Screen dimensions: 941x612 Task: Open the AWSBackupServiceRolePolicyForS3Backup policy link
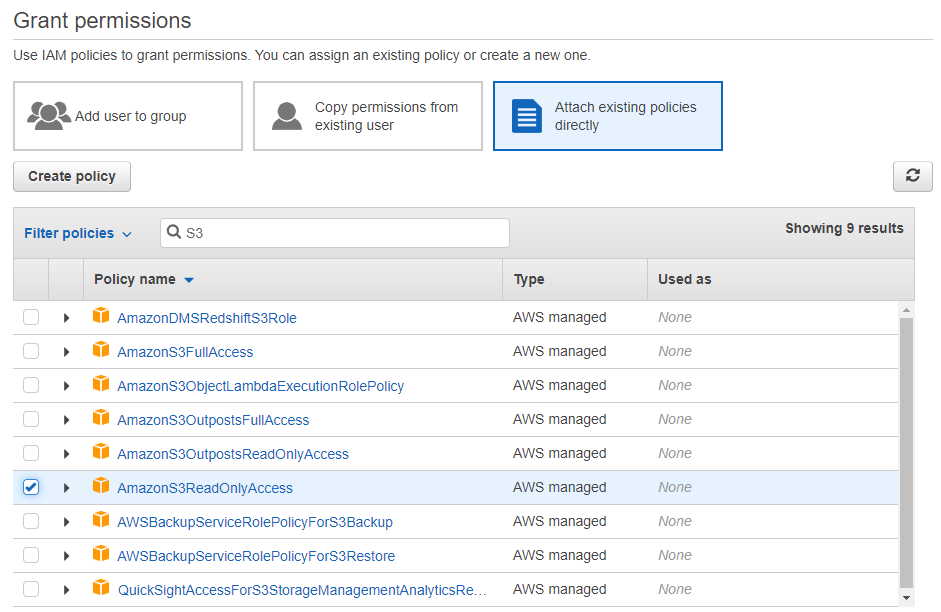point(254,522)
